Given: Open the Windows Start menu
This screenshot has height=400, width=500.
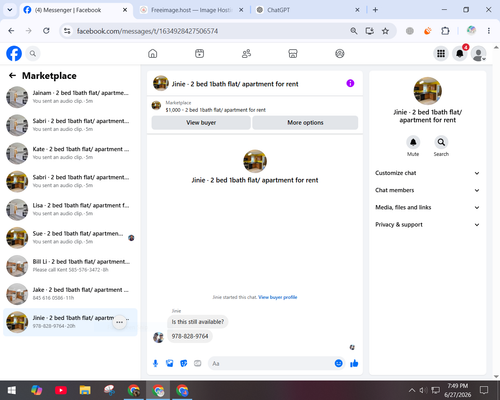Looking at the screenshot, I should (x=12, y=390).
